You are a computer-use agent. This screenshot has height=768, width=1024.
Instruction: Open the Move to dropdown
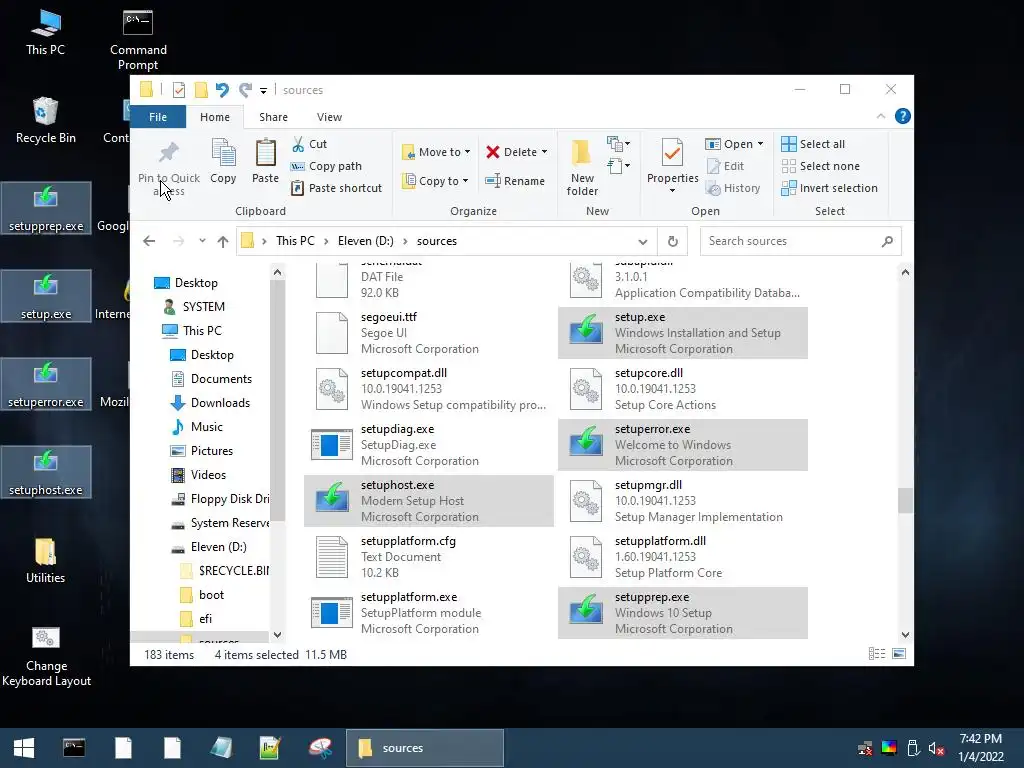pos(436,152)
